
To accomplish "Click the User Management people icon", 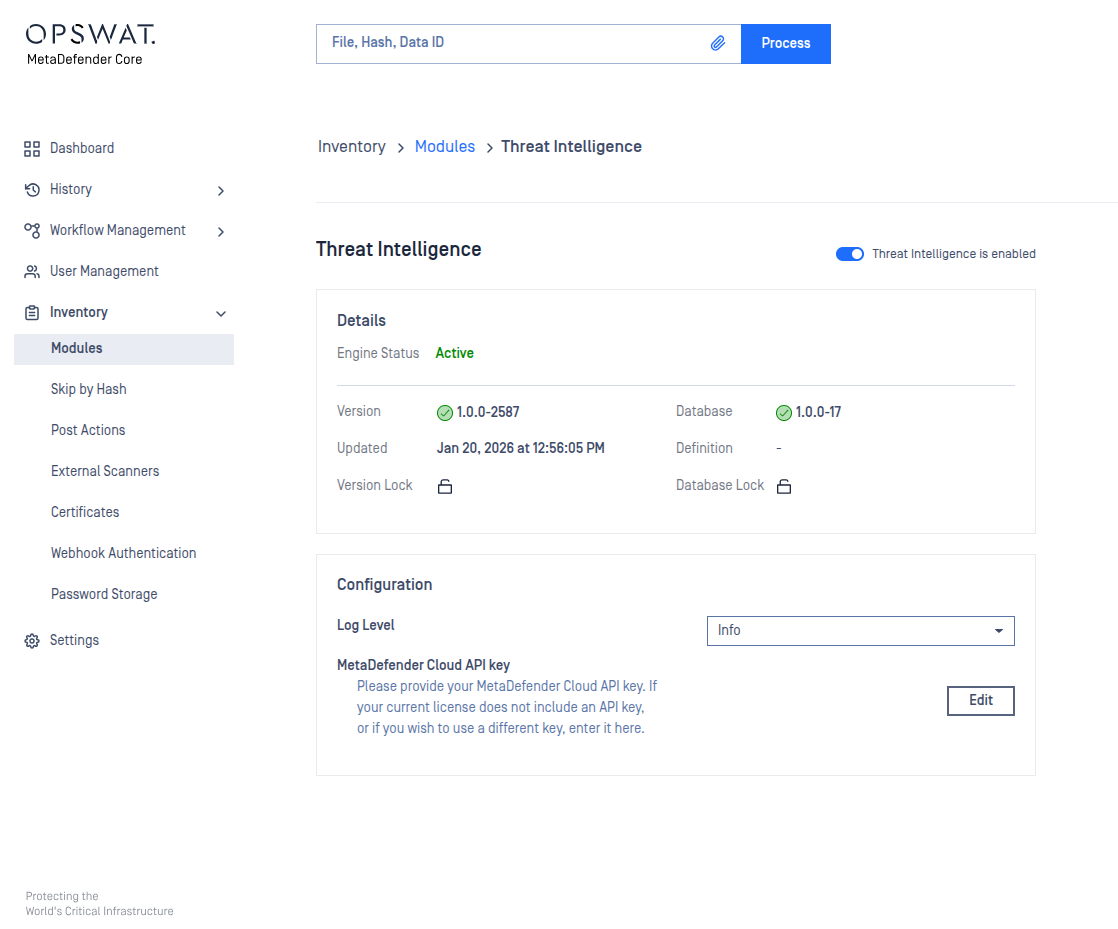I will (x=32, y=271).
